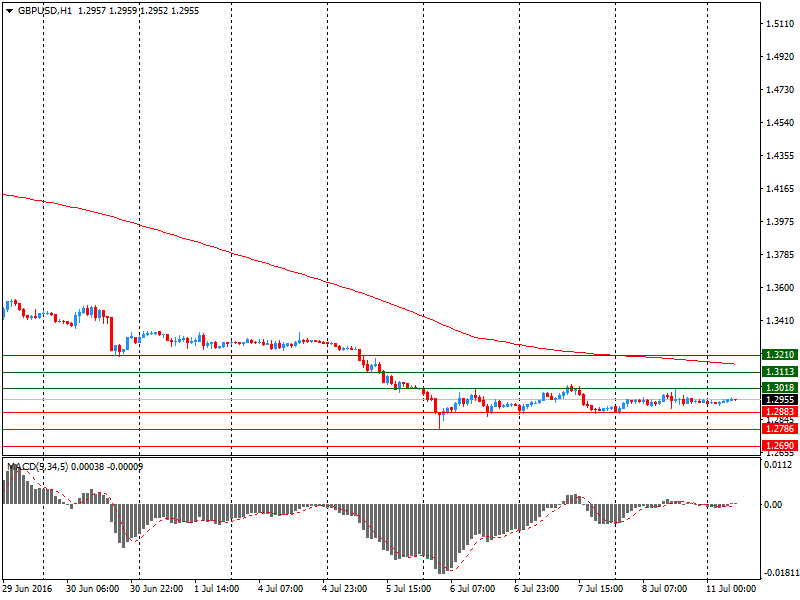Viewport: 800px width, 600px height.
Task: Click the 6 Jul 07:00 time label
Action: [x=472, y=589]
